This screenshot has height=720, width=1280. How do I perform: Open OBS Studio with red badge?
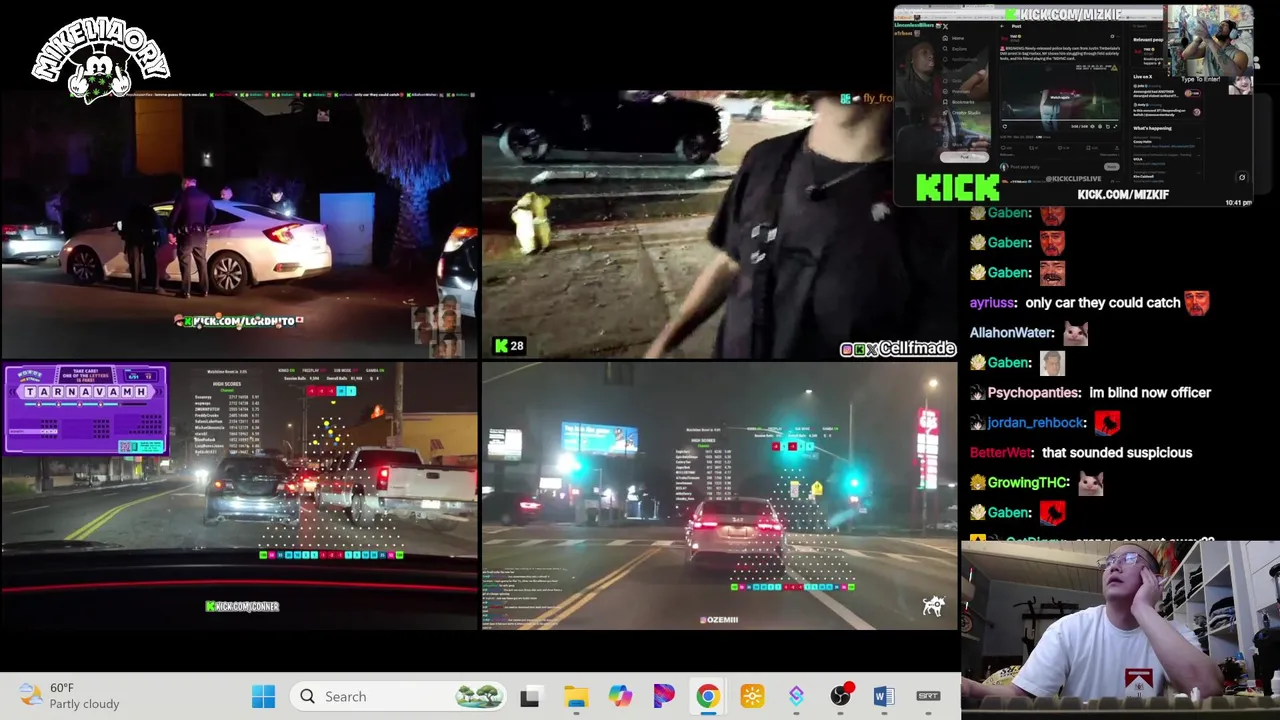click(841, 696)
